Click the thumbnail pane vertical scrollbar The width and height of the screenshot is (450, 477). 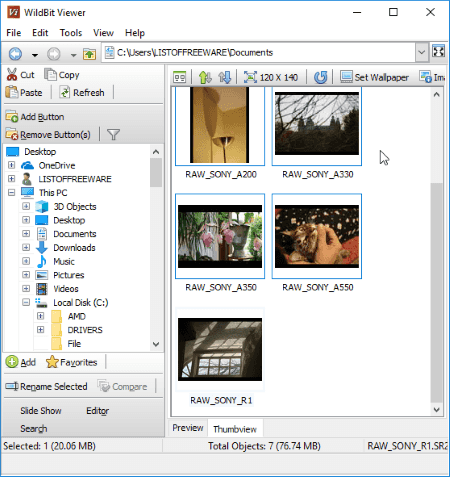pyautogui.click(x=437, y=253)
